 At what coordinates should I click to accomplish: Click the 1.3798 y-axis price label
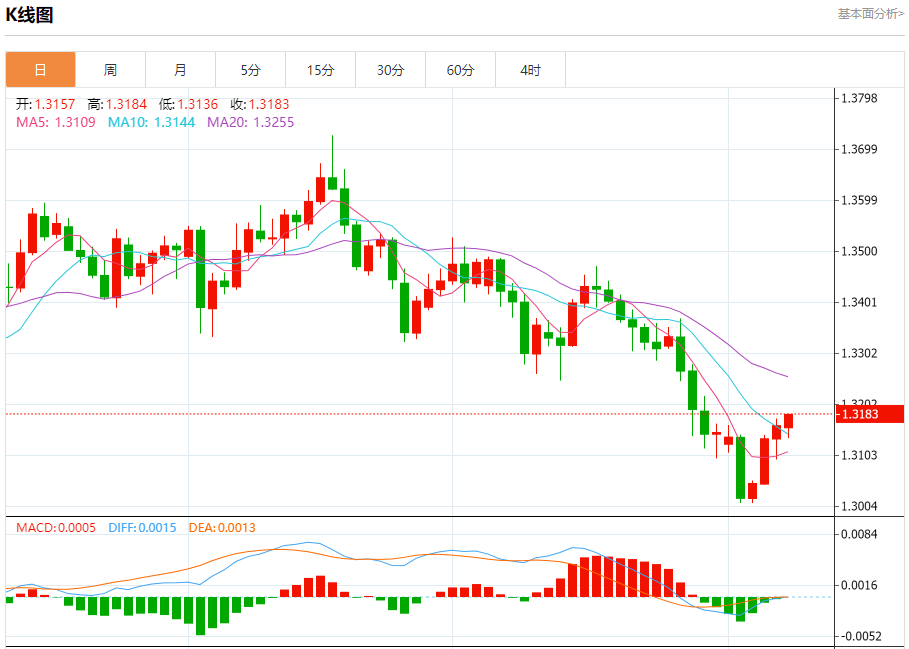point(858,98)
